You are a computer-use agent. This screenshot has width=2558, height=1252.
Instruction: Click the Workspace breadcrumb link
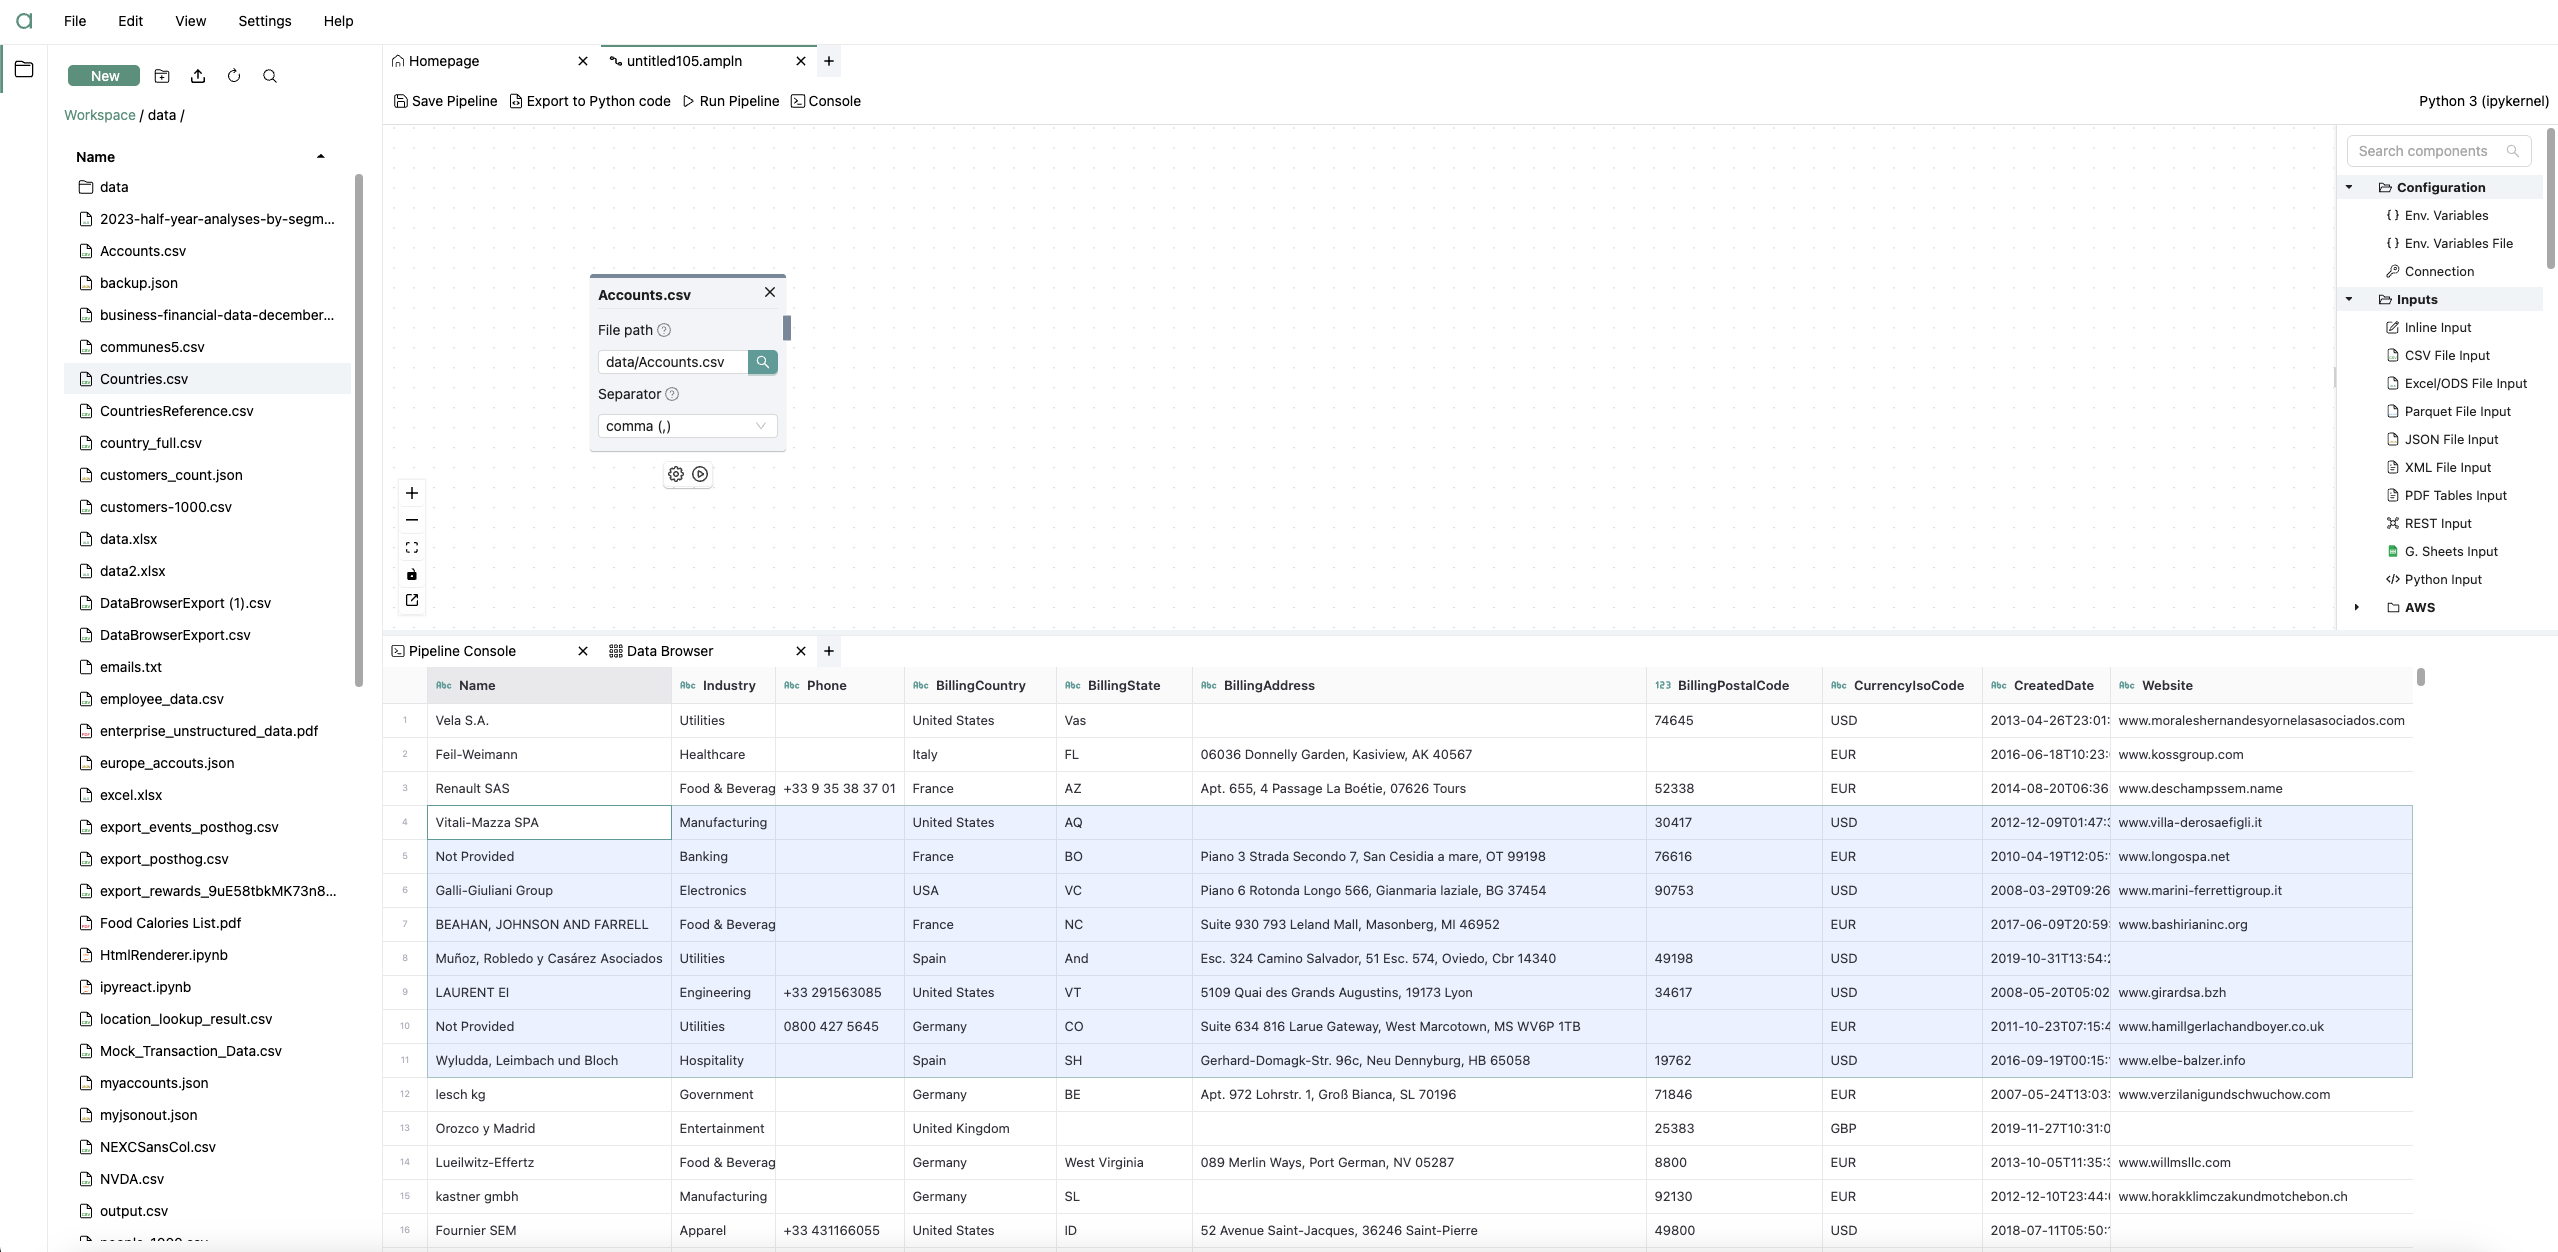[x=99, y=115]
